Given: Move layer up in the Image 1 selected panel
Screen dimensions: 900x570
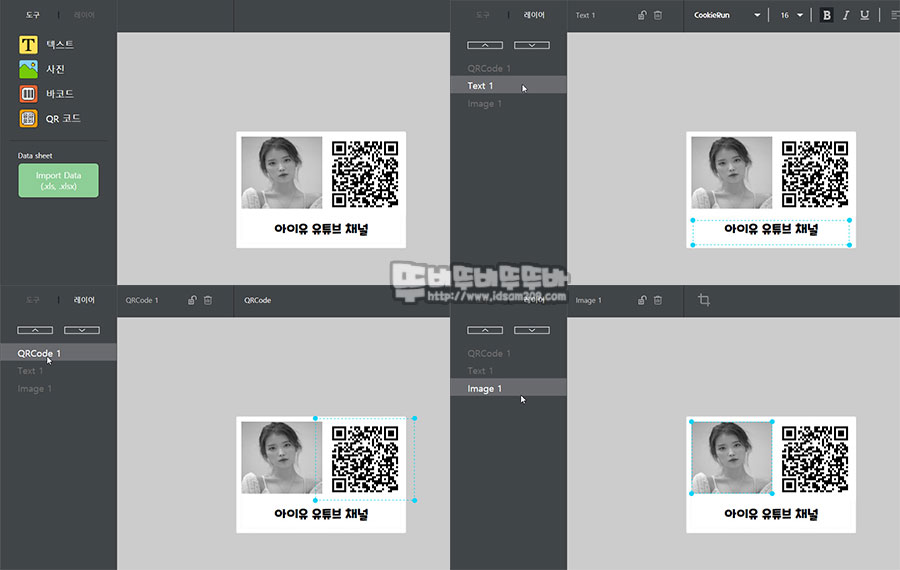Looking at the screenshot, I should (x=485, y=330).
